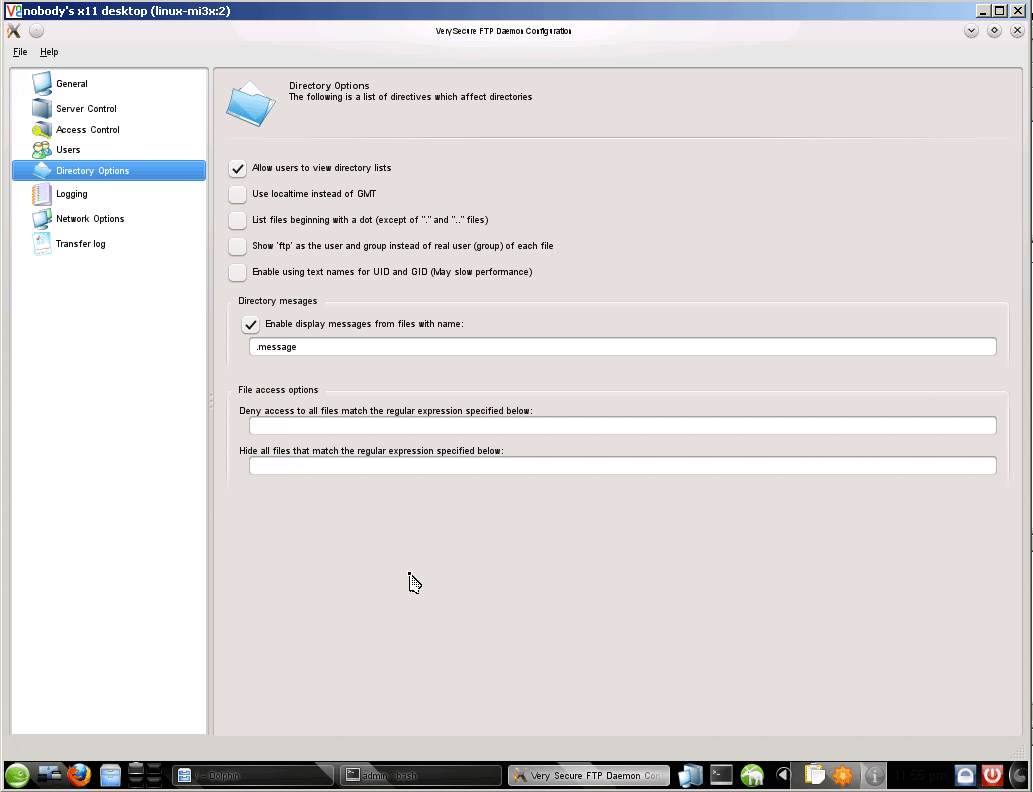Switch to the Dolphin taskbar window
Viewport: 1033px width, 792px height.
point(253,776)
